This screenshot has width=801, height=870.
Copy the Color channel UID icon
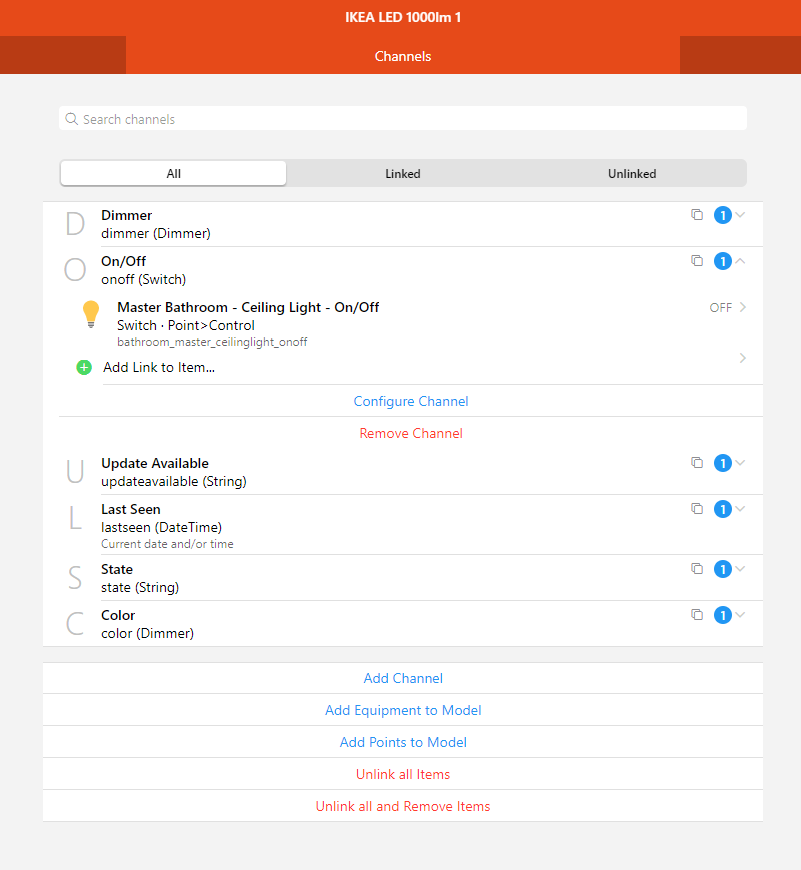697,615
